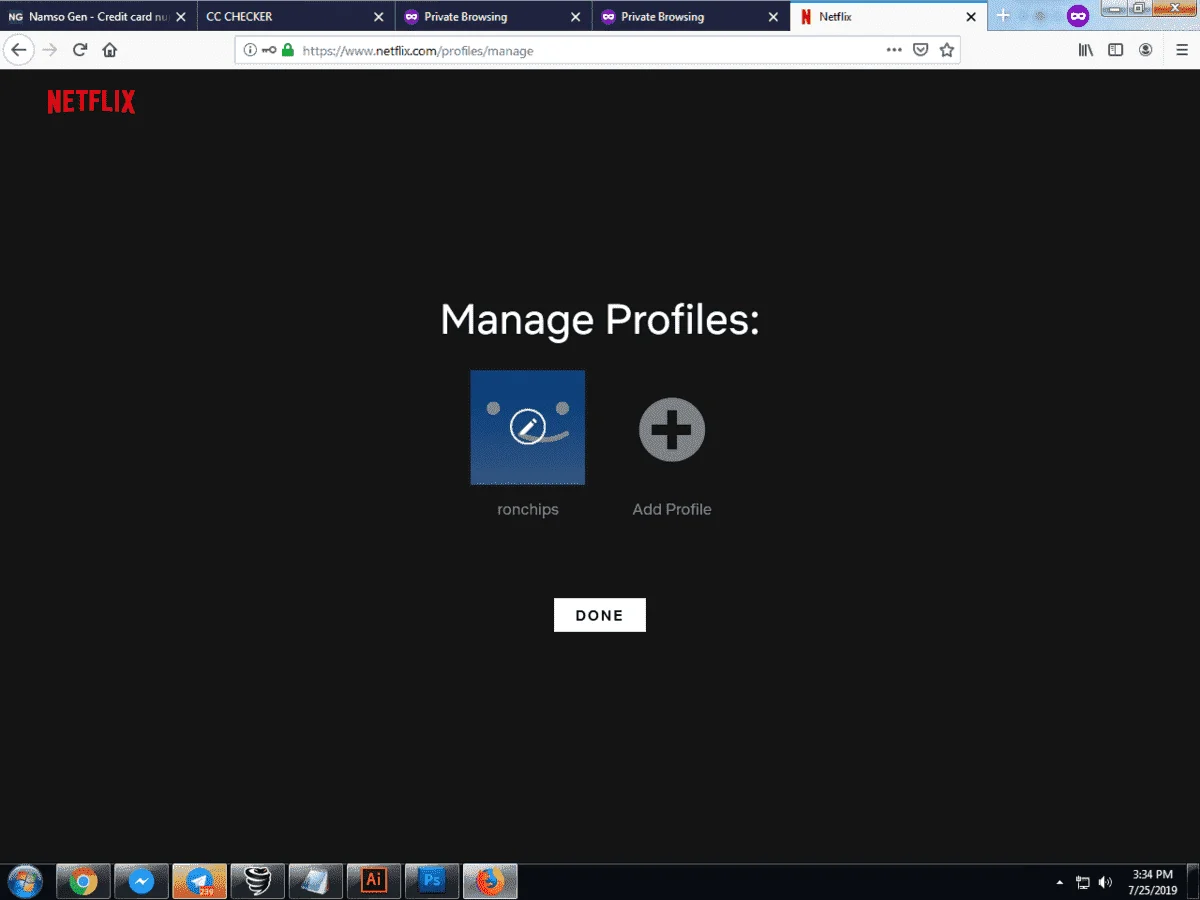Open page actions three-dot menu
The image size is (1200, 900).
pos(894,50)
